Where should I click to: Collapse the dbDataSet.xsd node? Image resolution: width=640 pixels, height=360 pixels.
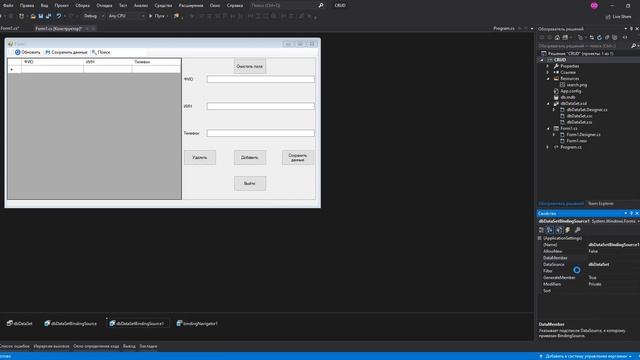point(548,104)
